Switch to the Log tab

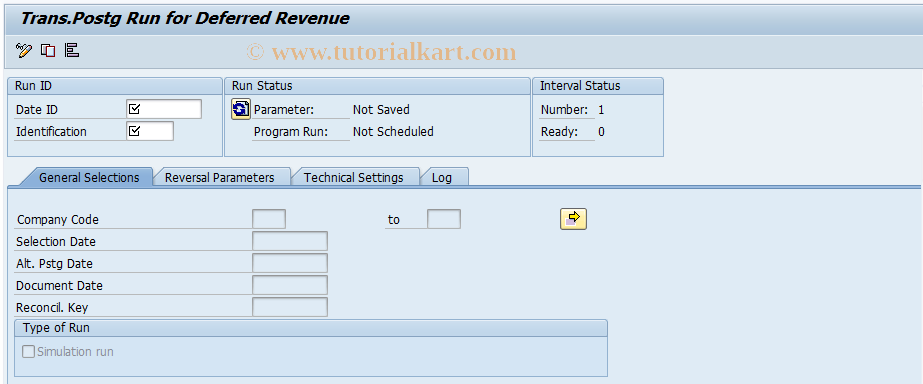442,177
